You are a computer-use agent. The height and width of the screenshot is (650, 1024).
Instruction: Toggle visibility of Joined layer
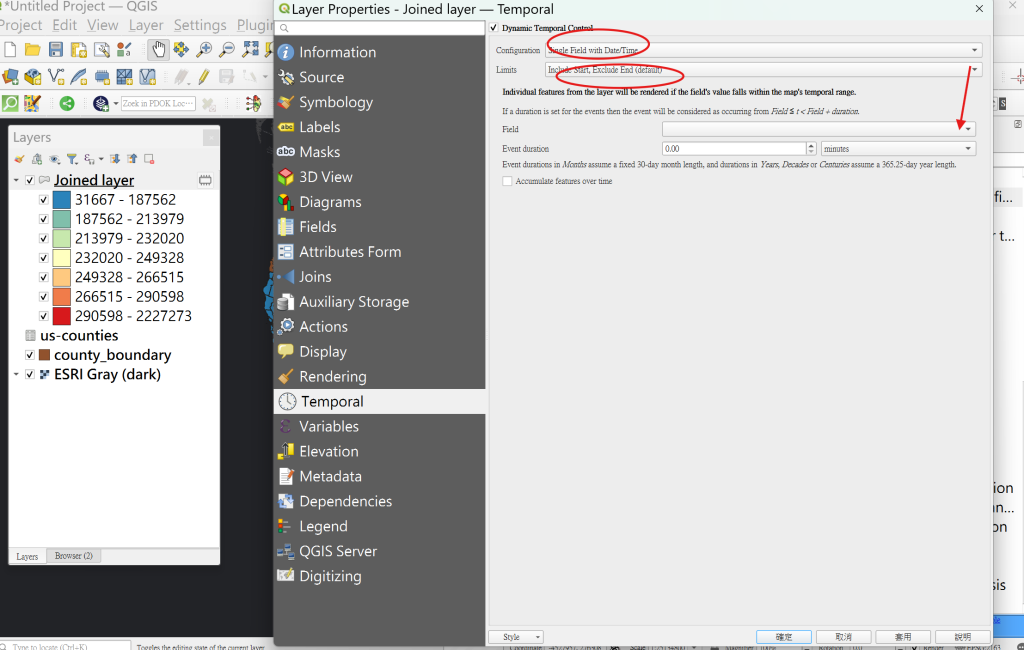(29, 180)
